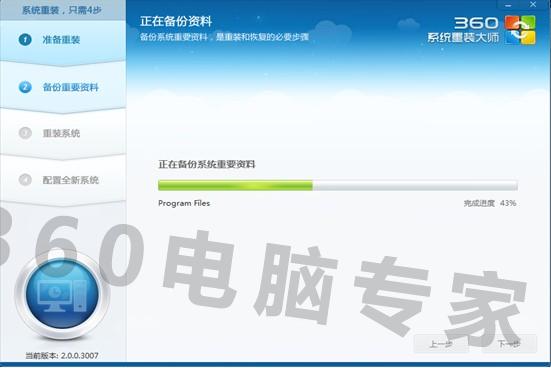The width and height of the screenshot is (551, 368).
Task: Click the blue computer backup orb icon
Action: [x=62, y=295]
